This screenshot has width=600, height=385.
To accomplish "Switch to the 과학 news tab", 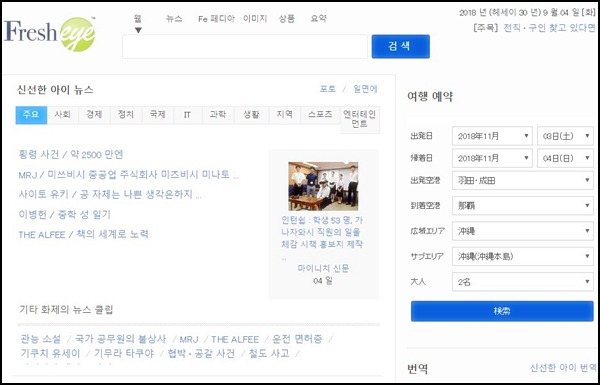I will click(218, 115).
